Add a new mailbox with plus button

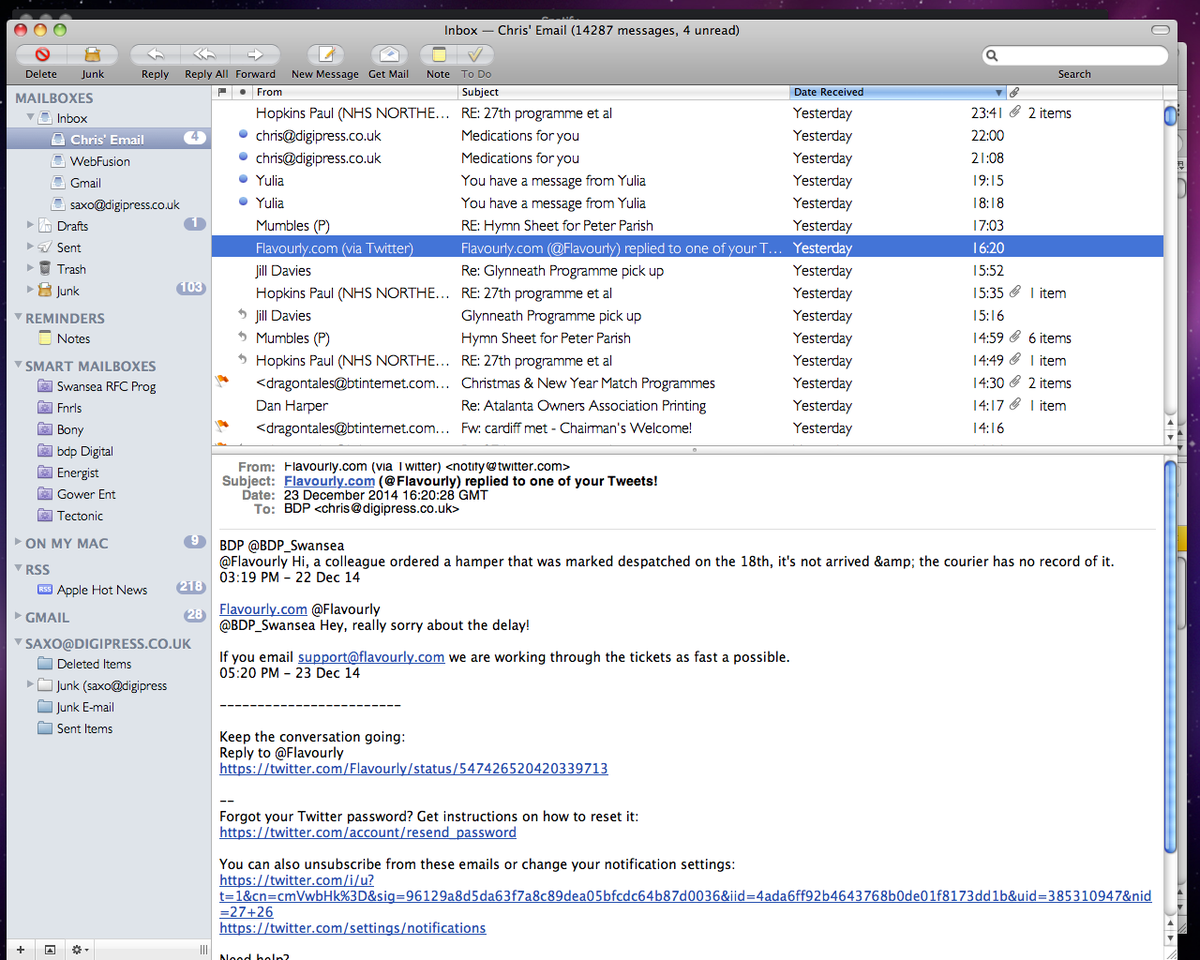click(20, 949)
